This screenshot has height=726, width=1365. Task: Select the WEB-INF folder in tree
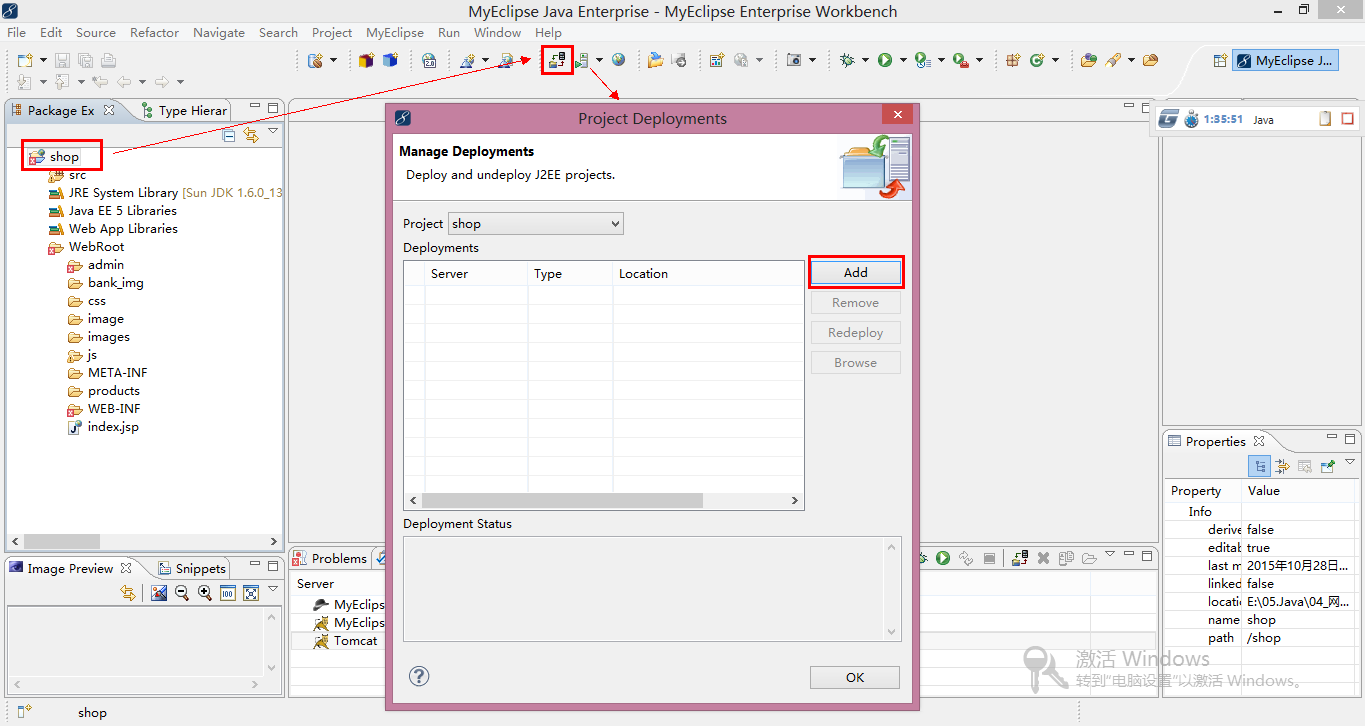(114, 408)
